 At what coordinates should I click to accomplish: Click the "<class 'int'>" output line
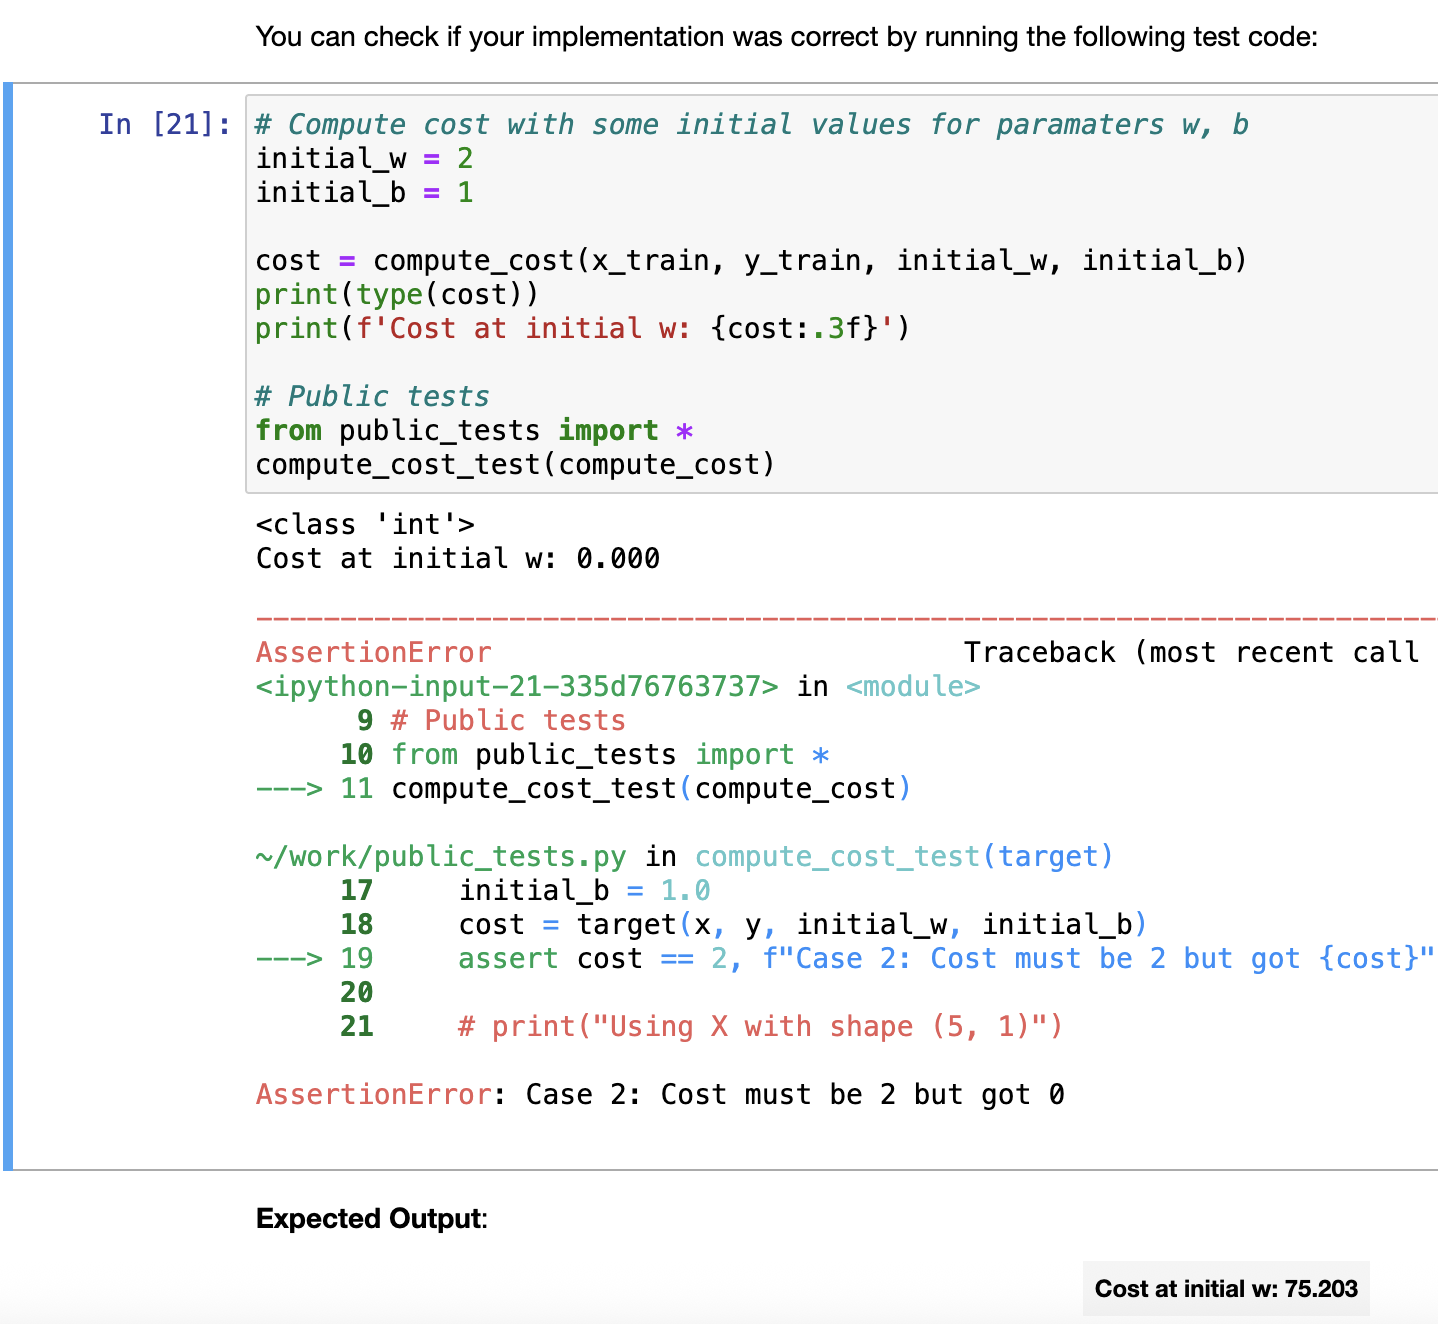(x=365, y=524)
